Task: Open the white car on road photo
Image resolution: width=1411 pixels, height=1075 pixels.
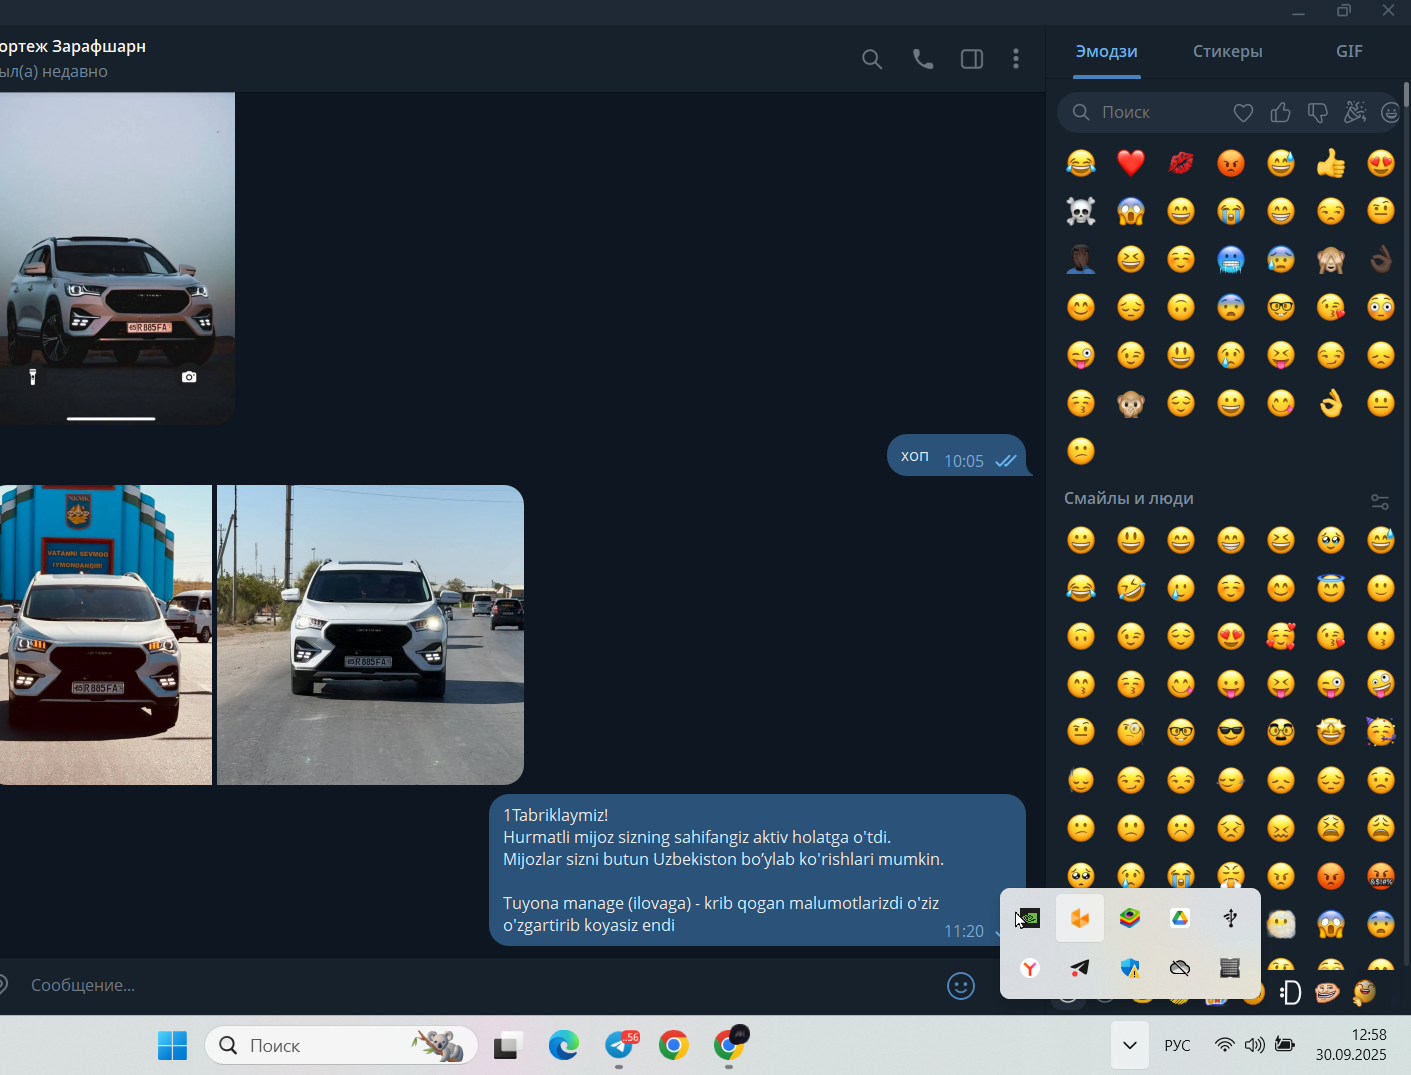Action: [x=370, y=635]
